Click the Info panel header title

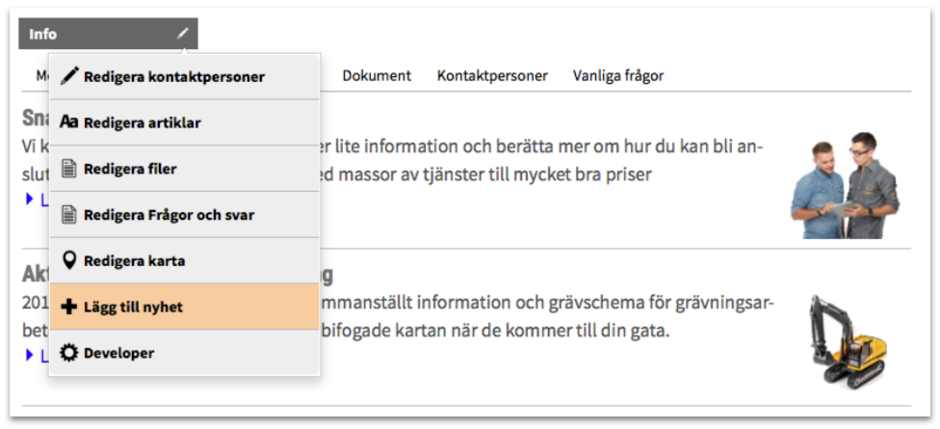point(43,34)
